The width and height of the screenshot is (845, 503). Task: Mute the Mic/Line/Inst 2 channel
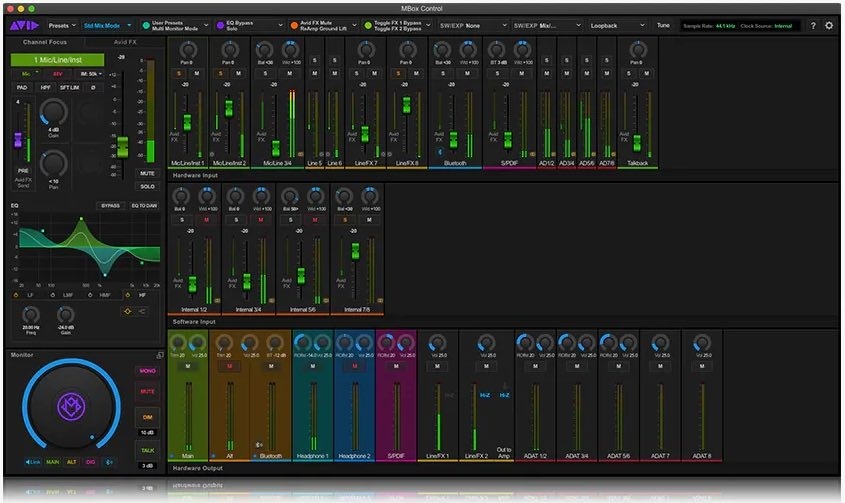(x=238, y=73)
